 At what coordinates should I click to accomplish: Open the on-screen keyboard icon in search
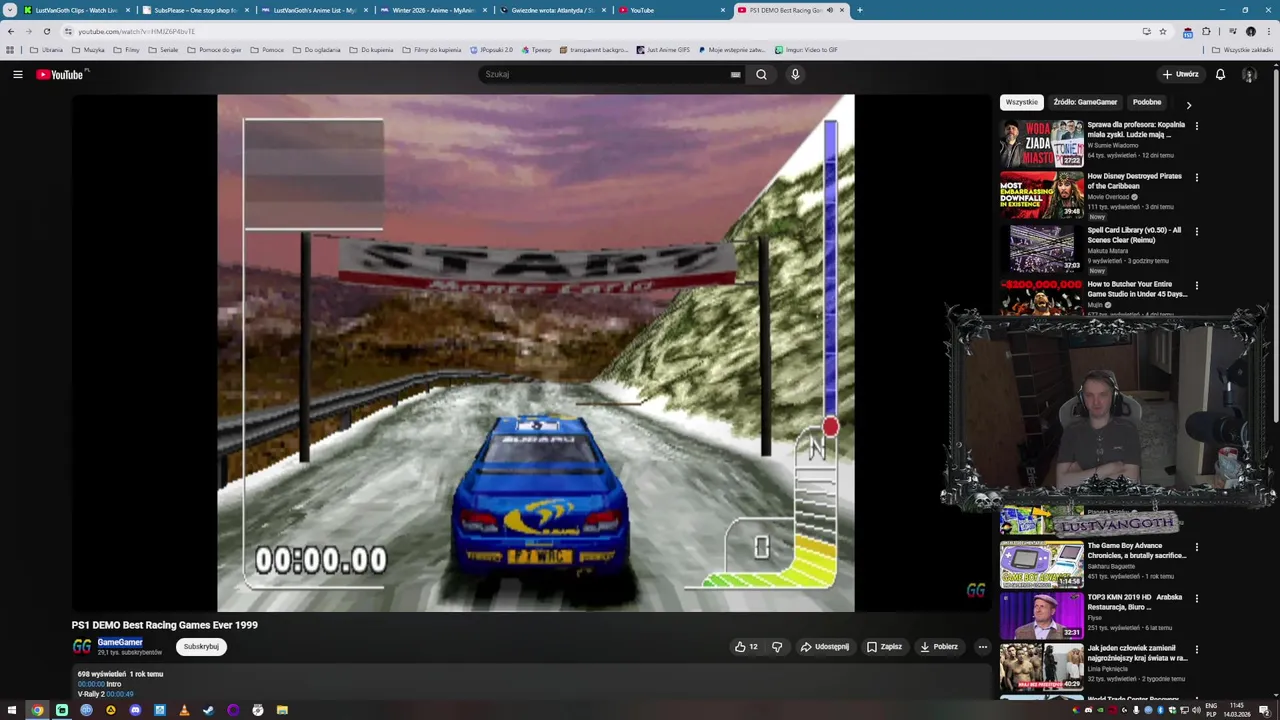[735, 74]
